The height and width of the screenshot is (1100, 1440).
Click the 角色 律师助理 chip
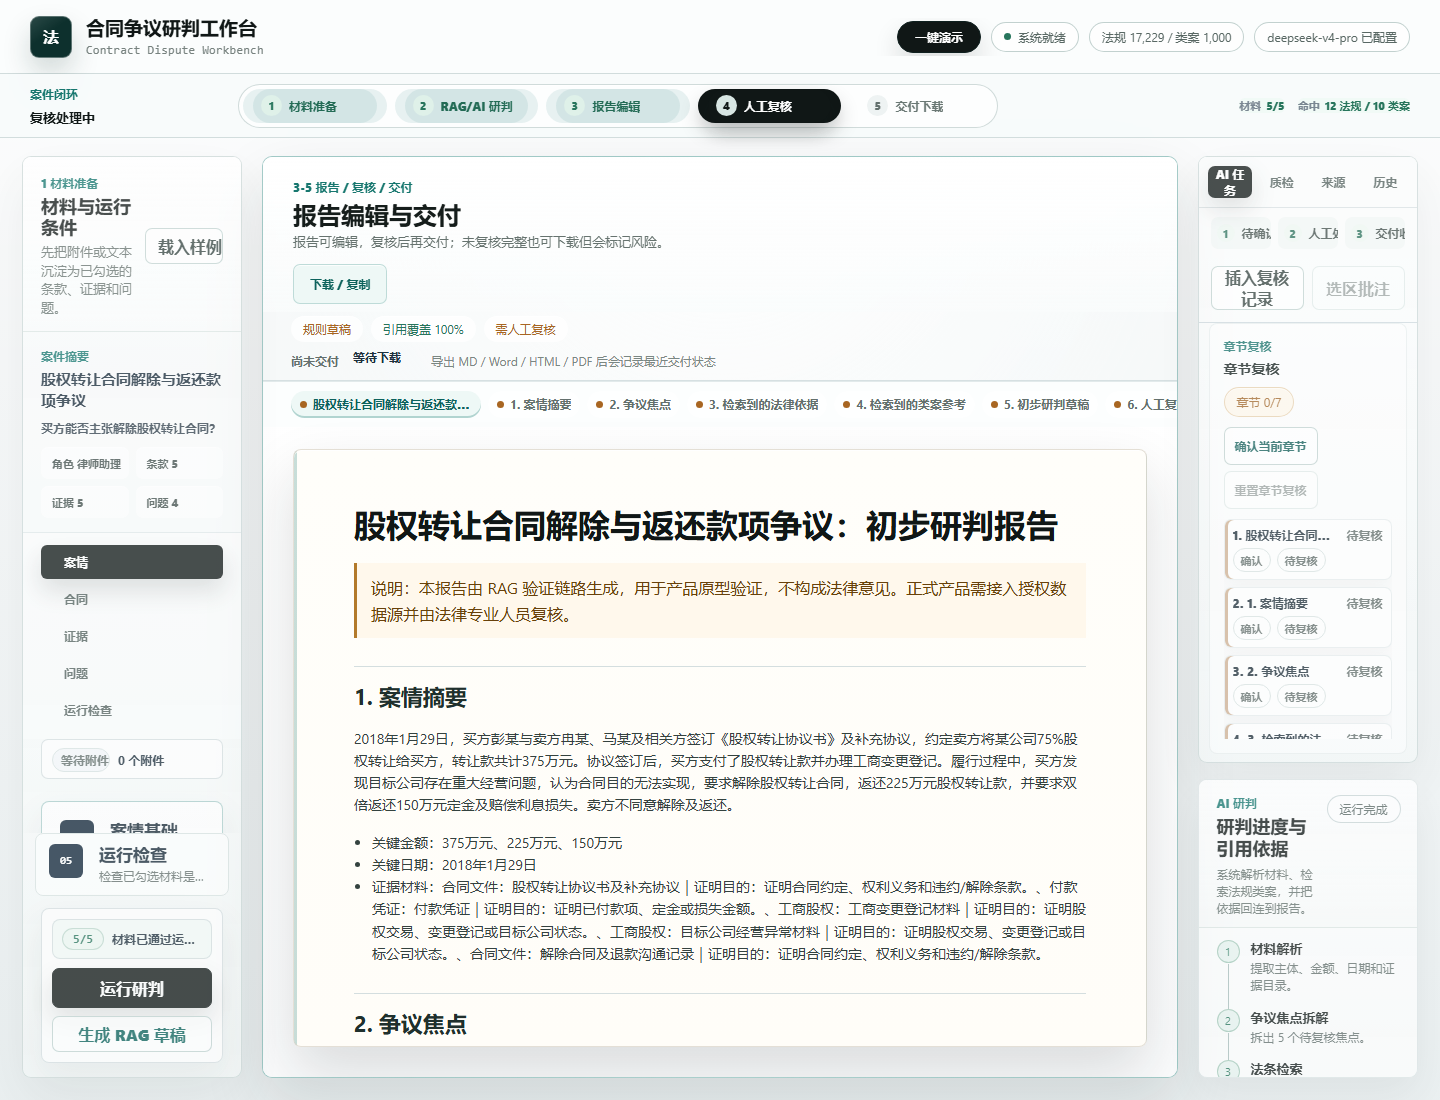click(x=86, y=464)
